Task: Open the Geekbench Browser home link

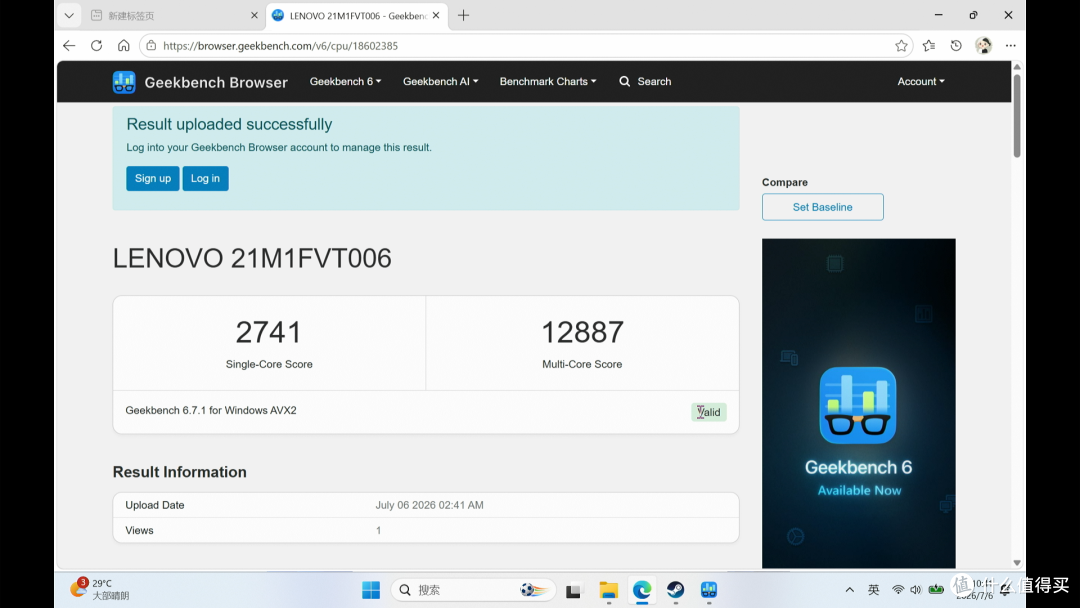Action: pyautogui.click(x=216, y=82)
